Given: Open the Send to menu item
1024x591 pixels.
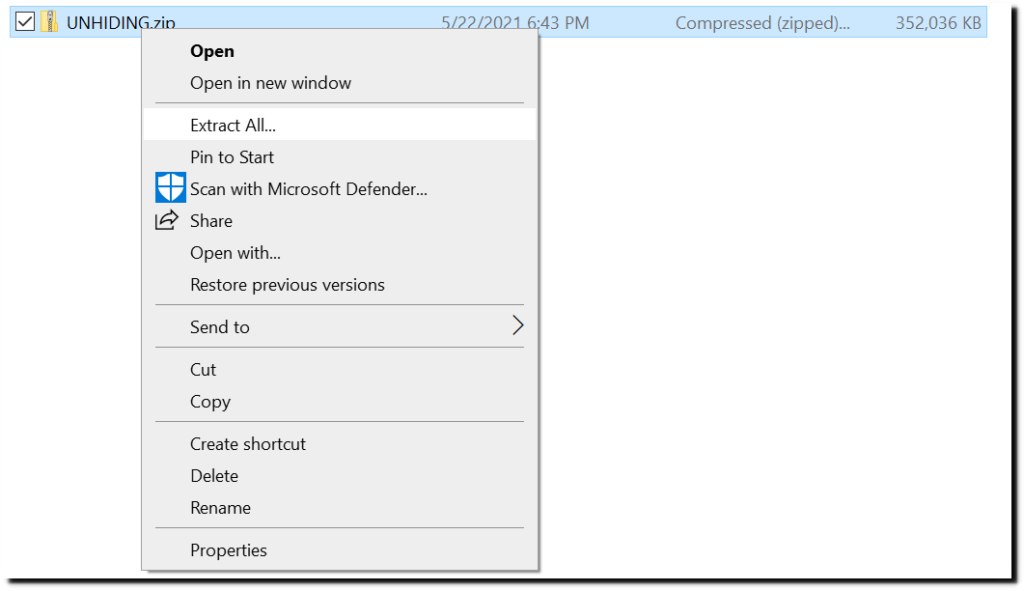Looking at the screenshot, I should (x=340, y=327).
